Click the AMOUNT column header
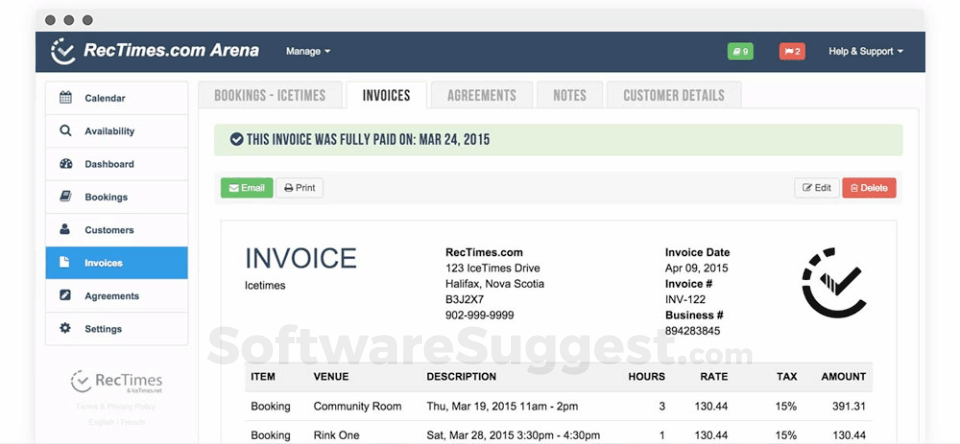This screenshot has width=960, height=444. click(x=843, y=377)
